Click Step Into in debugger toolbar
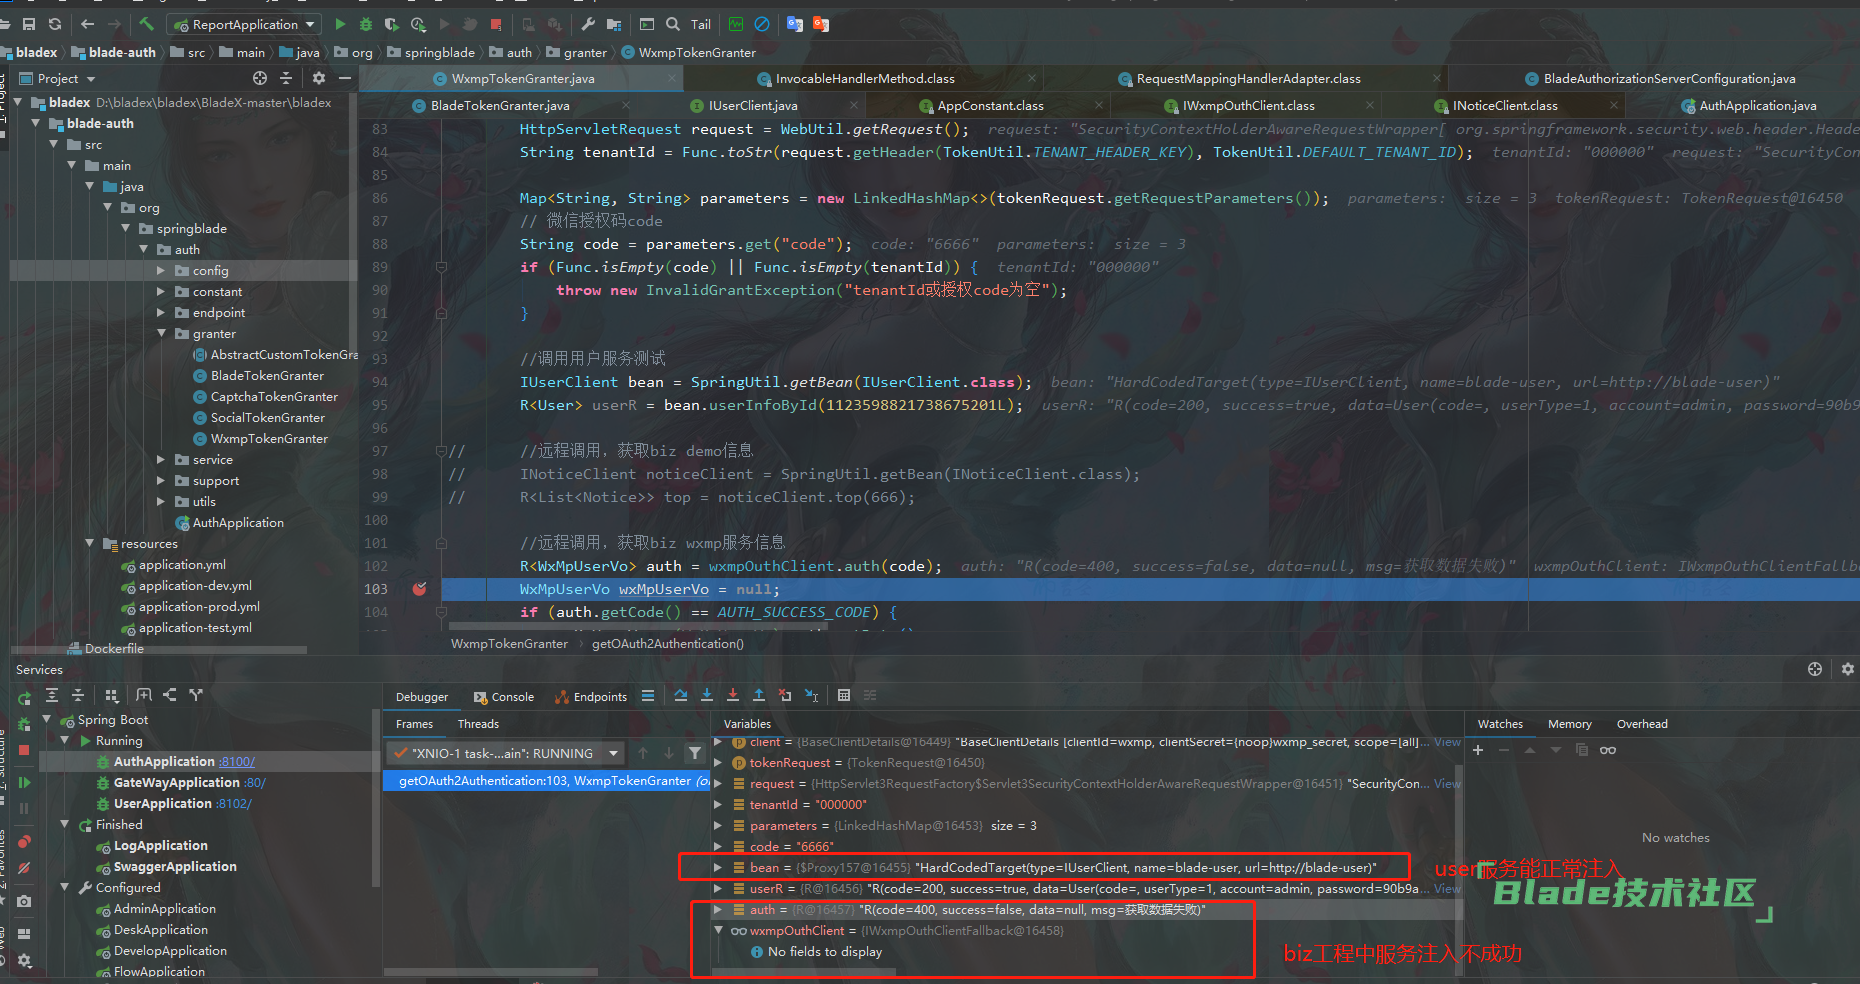This screenshot has height=984, width=1860. (707, 696)
